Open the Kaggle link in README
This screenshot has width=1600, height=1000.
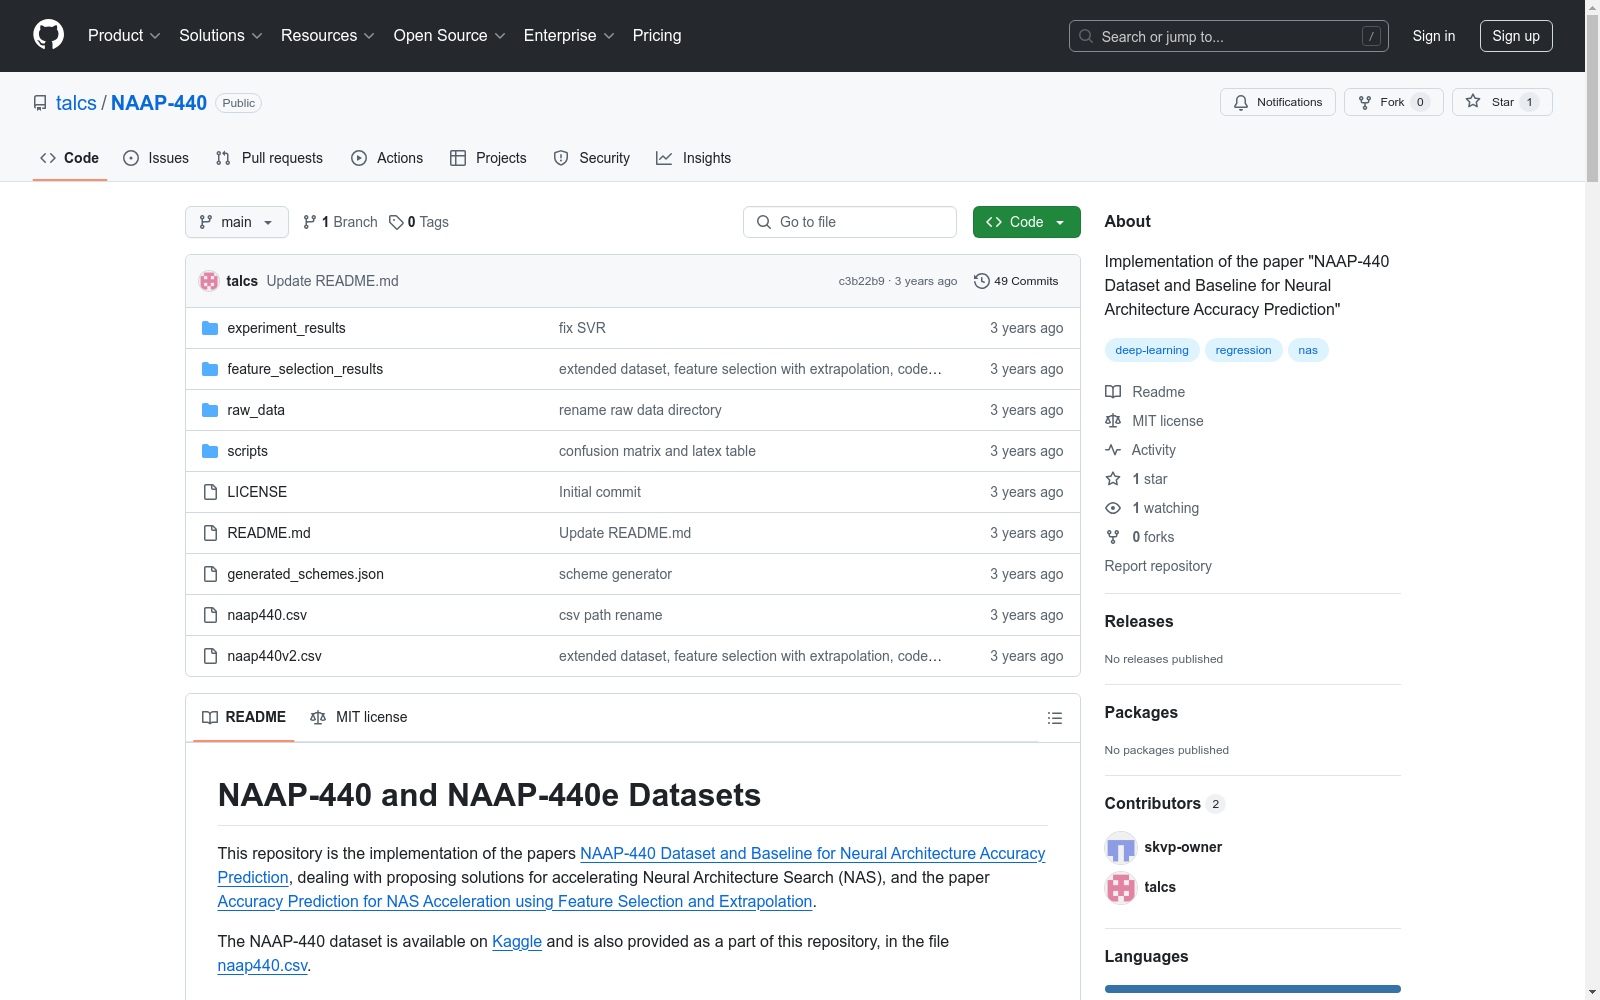click(x=517, y=941)
